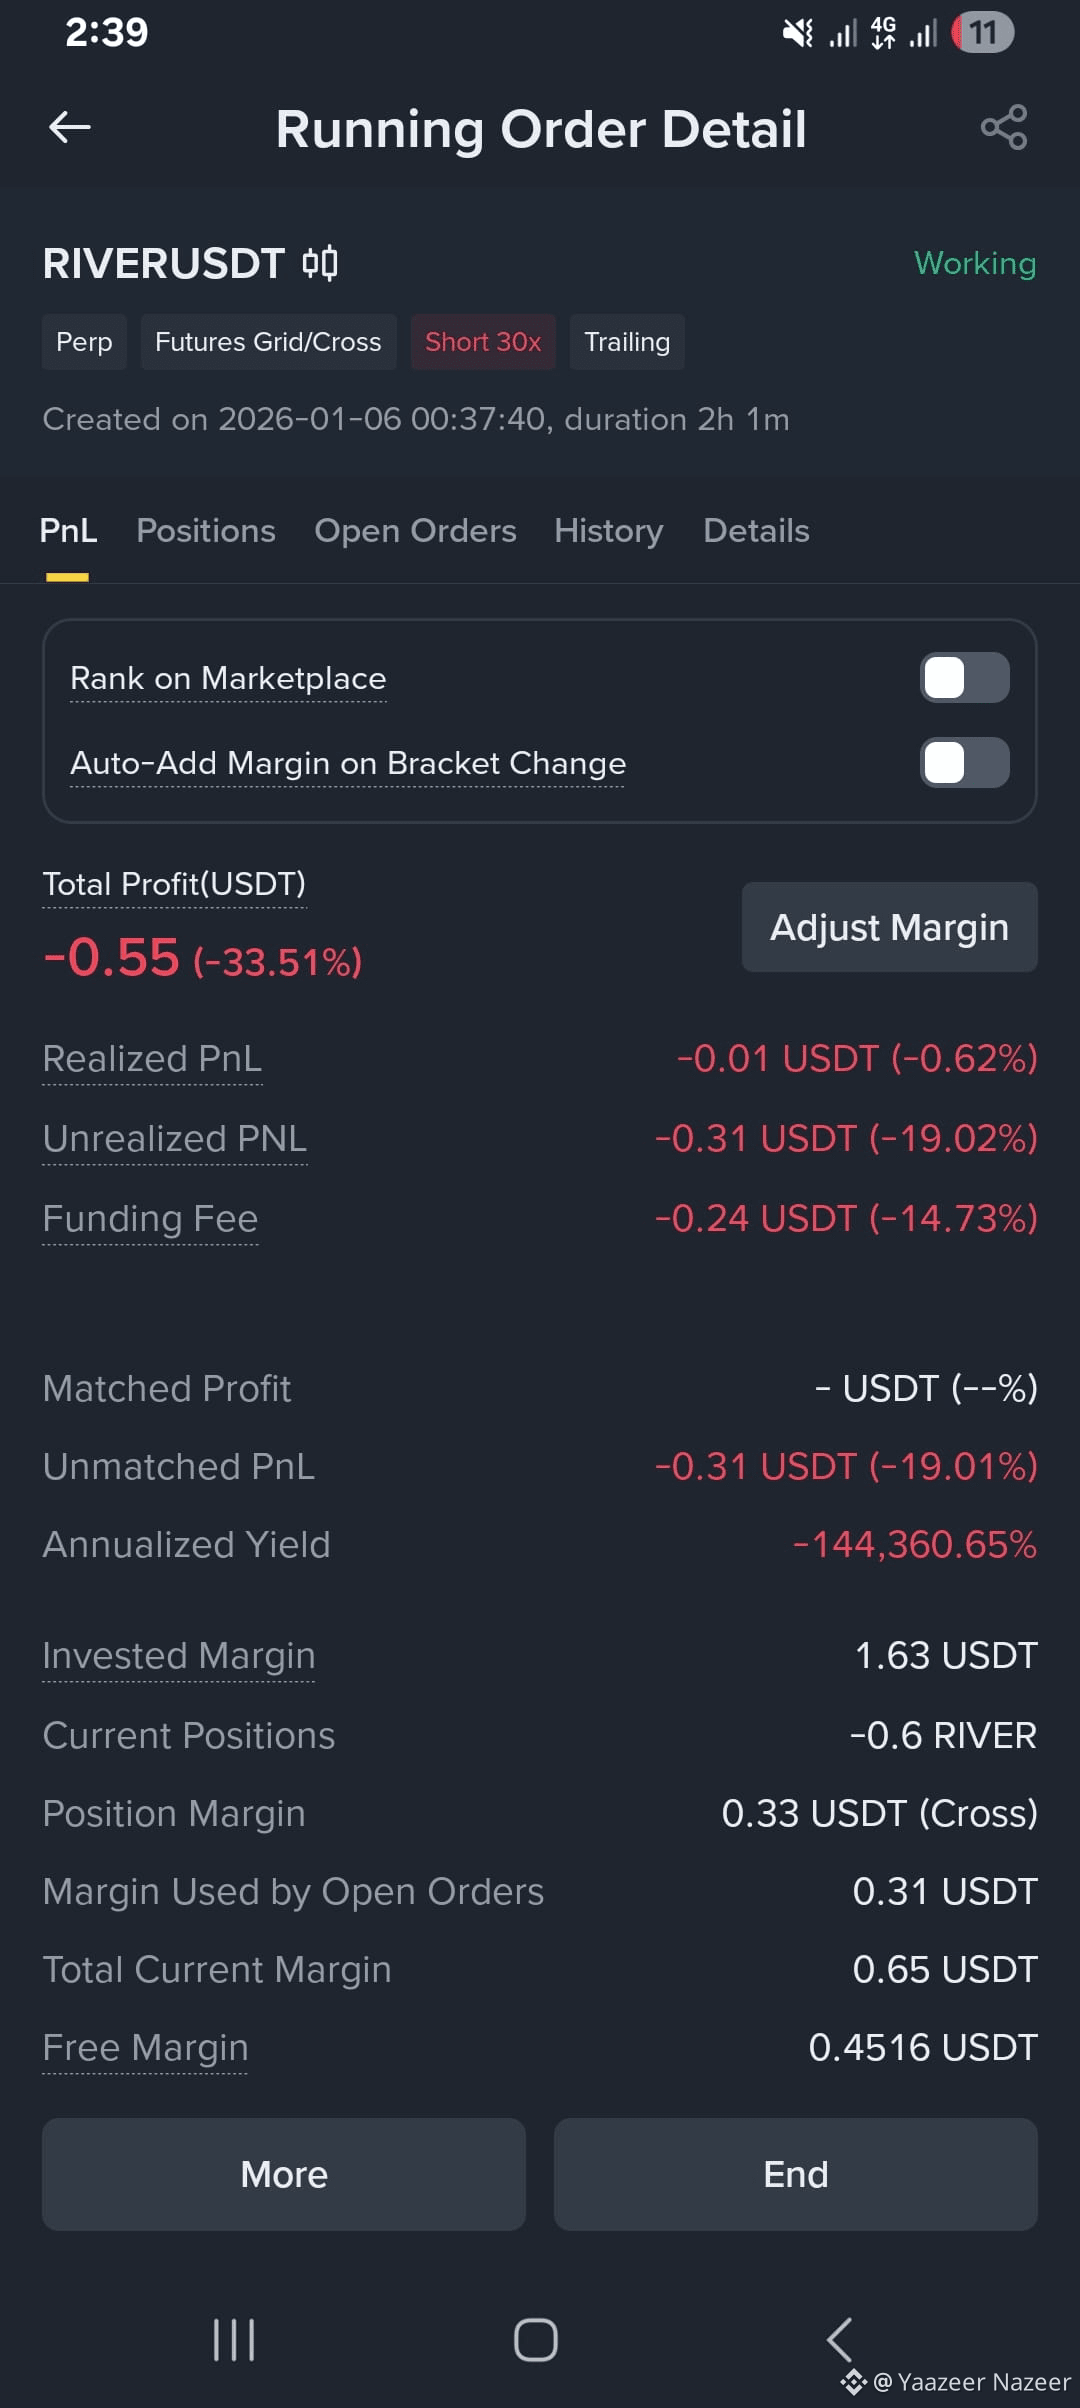
Task: Switch to the Positions tab
Action: point(206,531)
